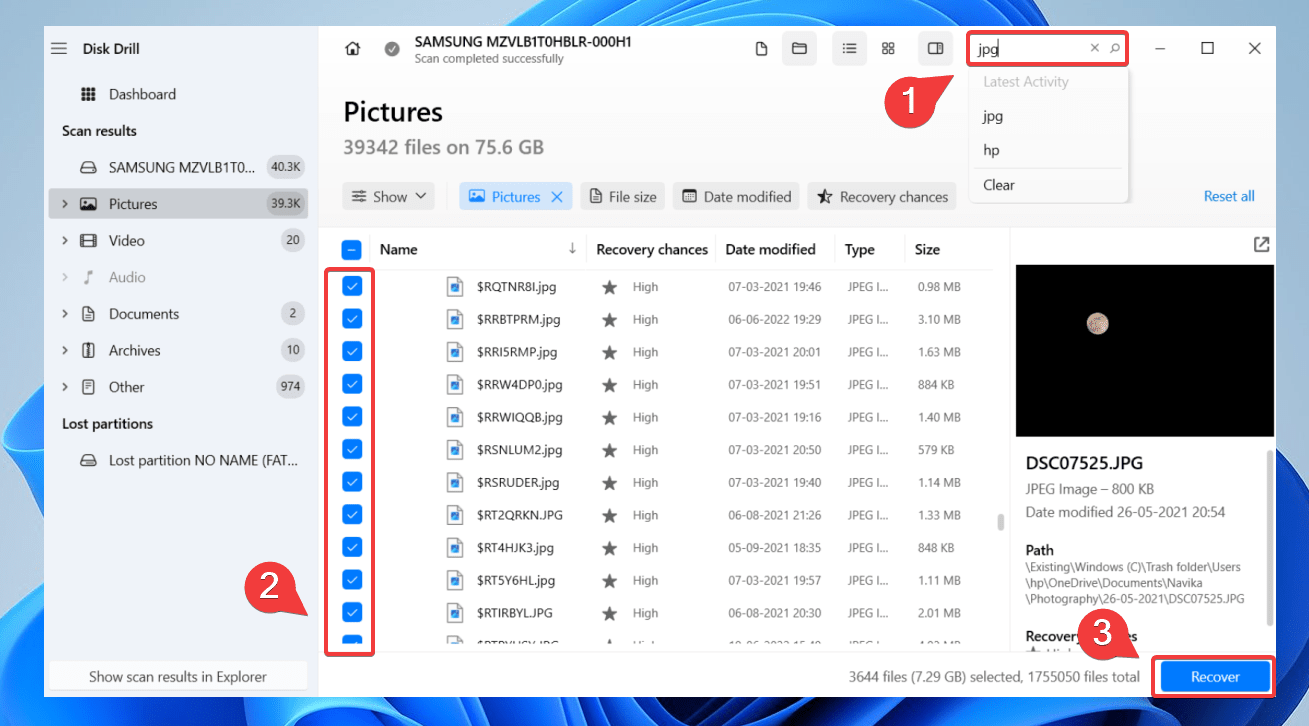Click the Reset all link
1309x726 pixels.
pyautogui.click(x=1229, y=197)
